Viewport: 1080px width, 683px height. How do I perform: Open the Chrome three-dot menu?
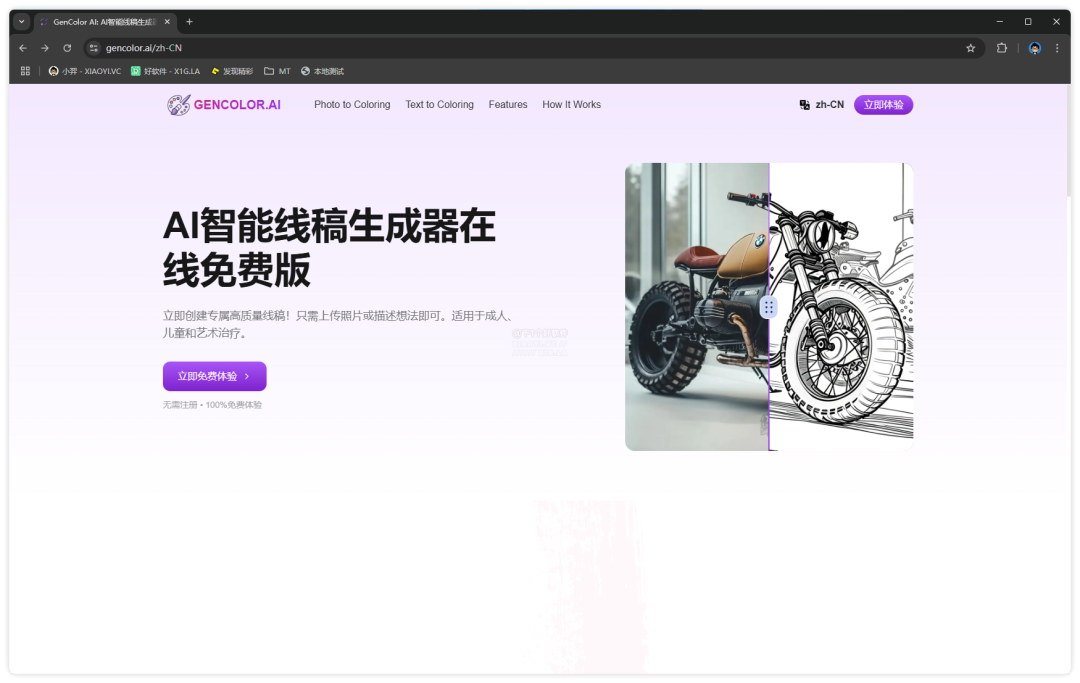(1057, 48)
